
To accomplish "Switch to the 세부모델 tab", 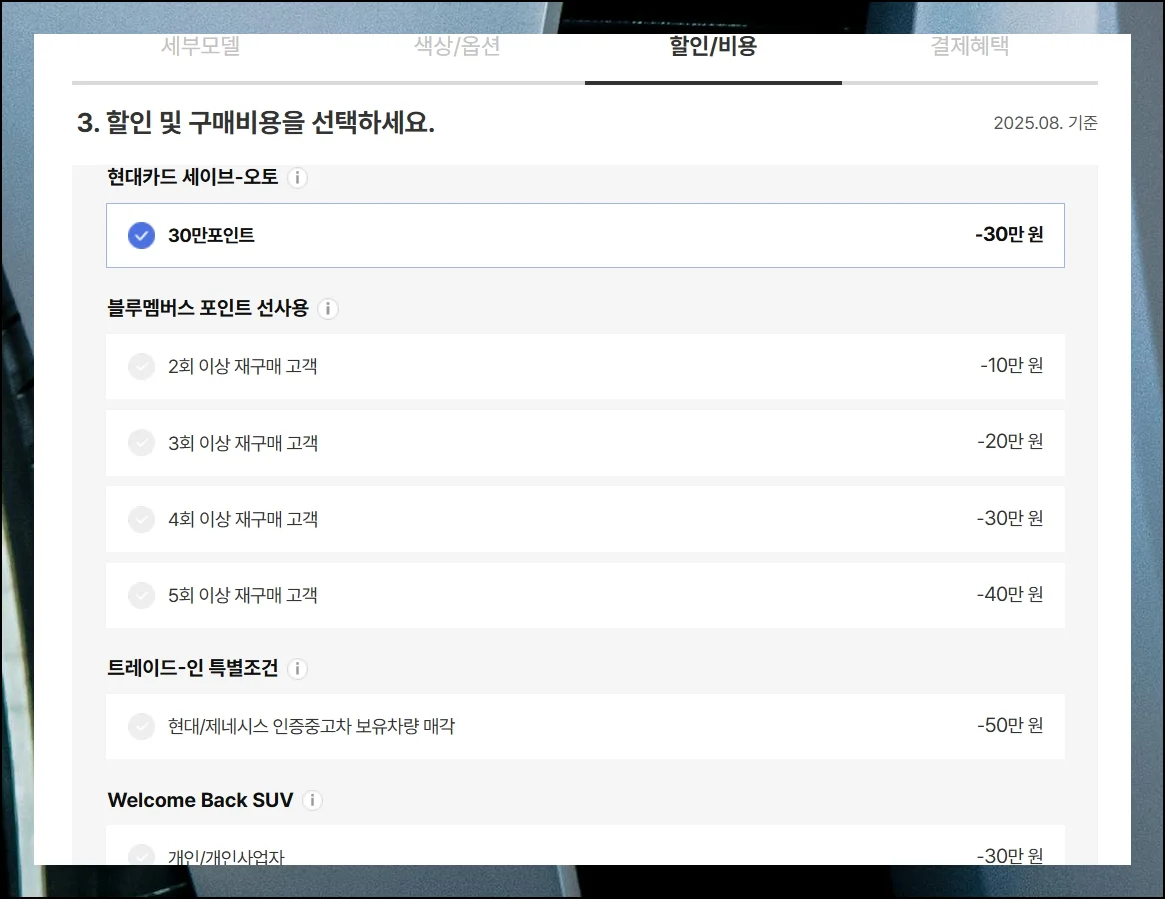I will 200,48.
